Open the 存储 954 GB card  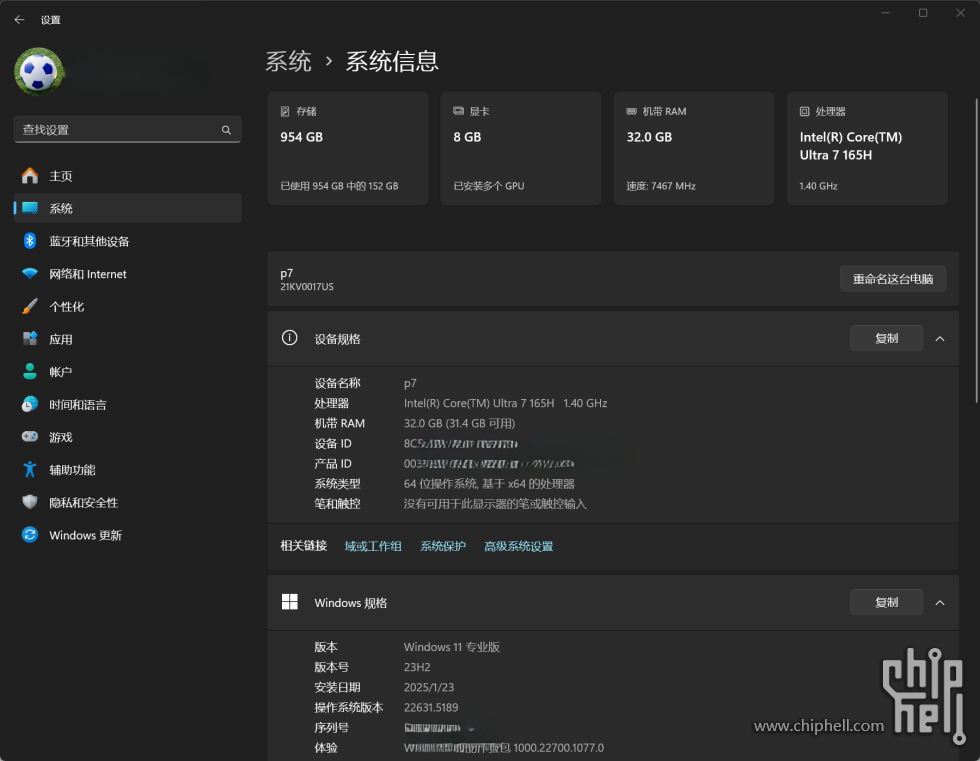(x=348, y=148)
